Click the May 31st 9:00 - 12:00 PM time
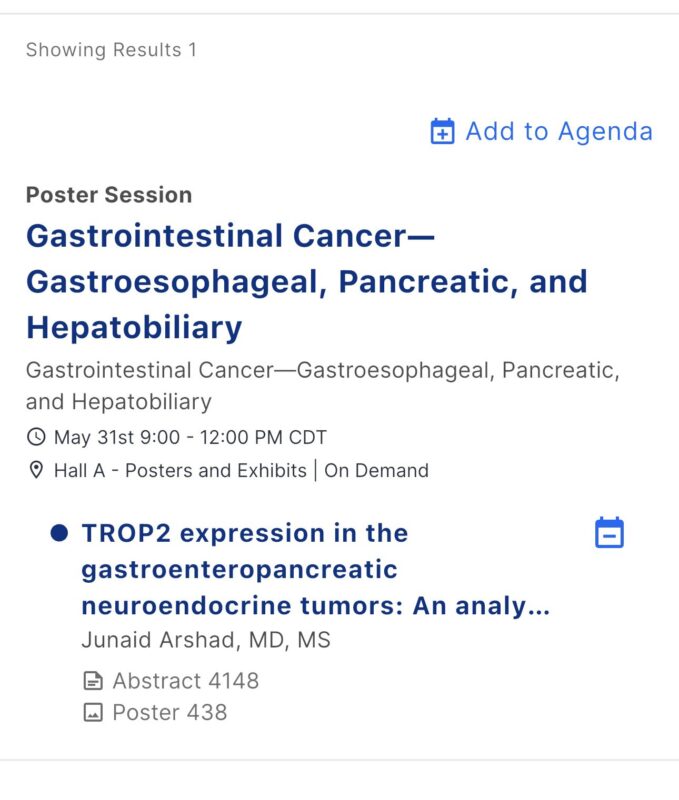 click(190, 437)
